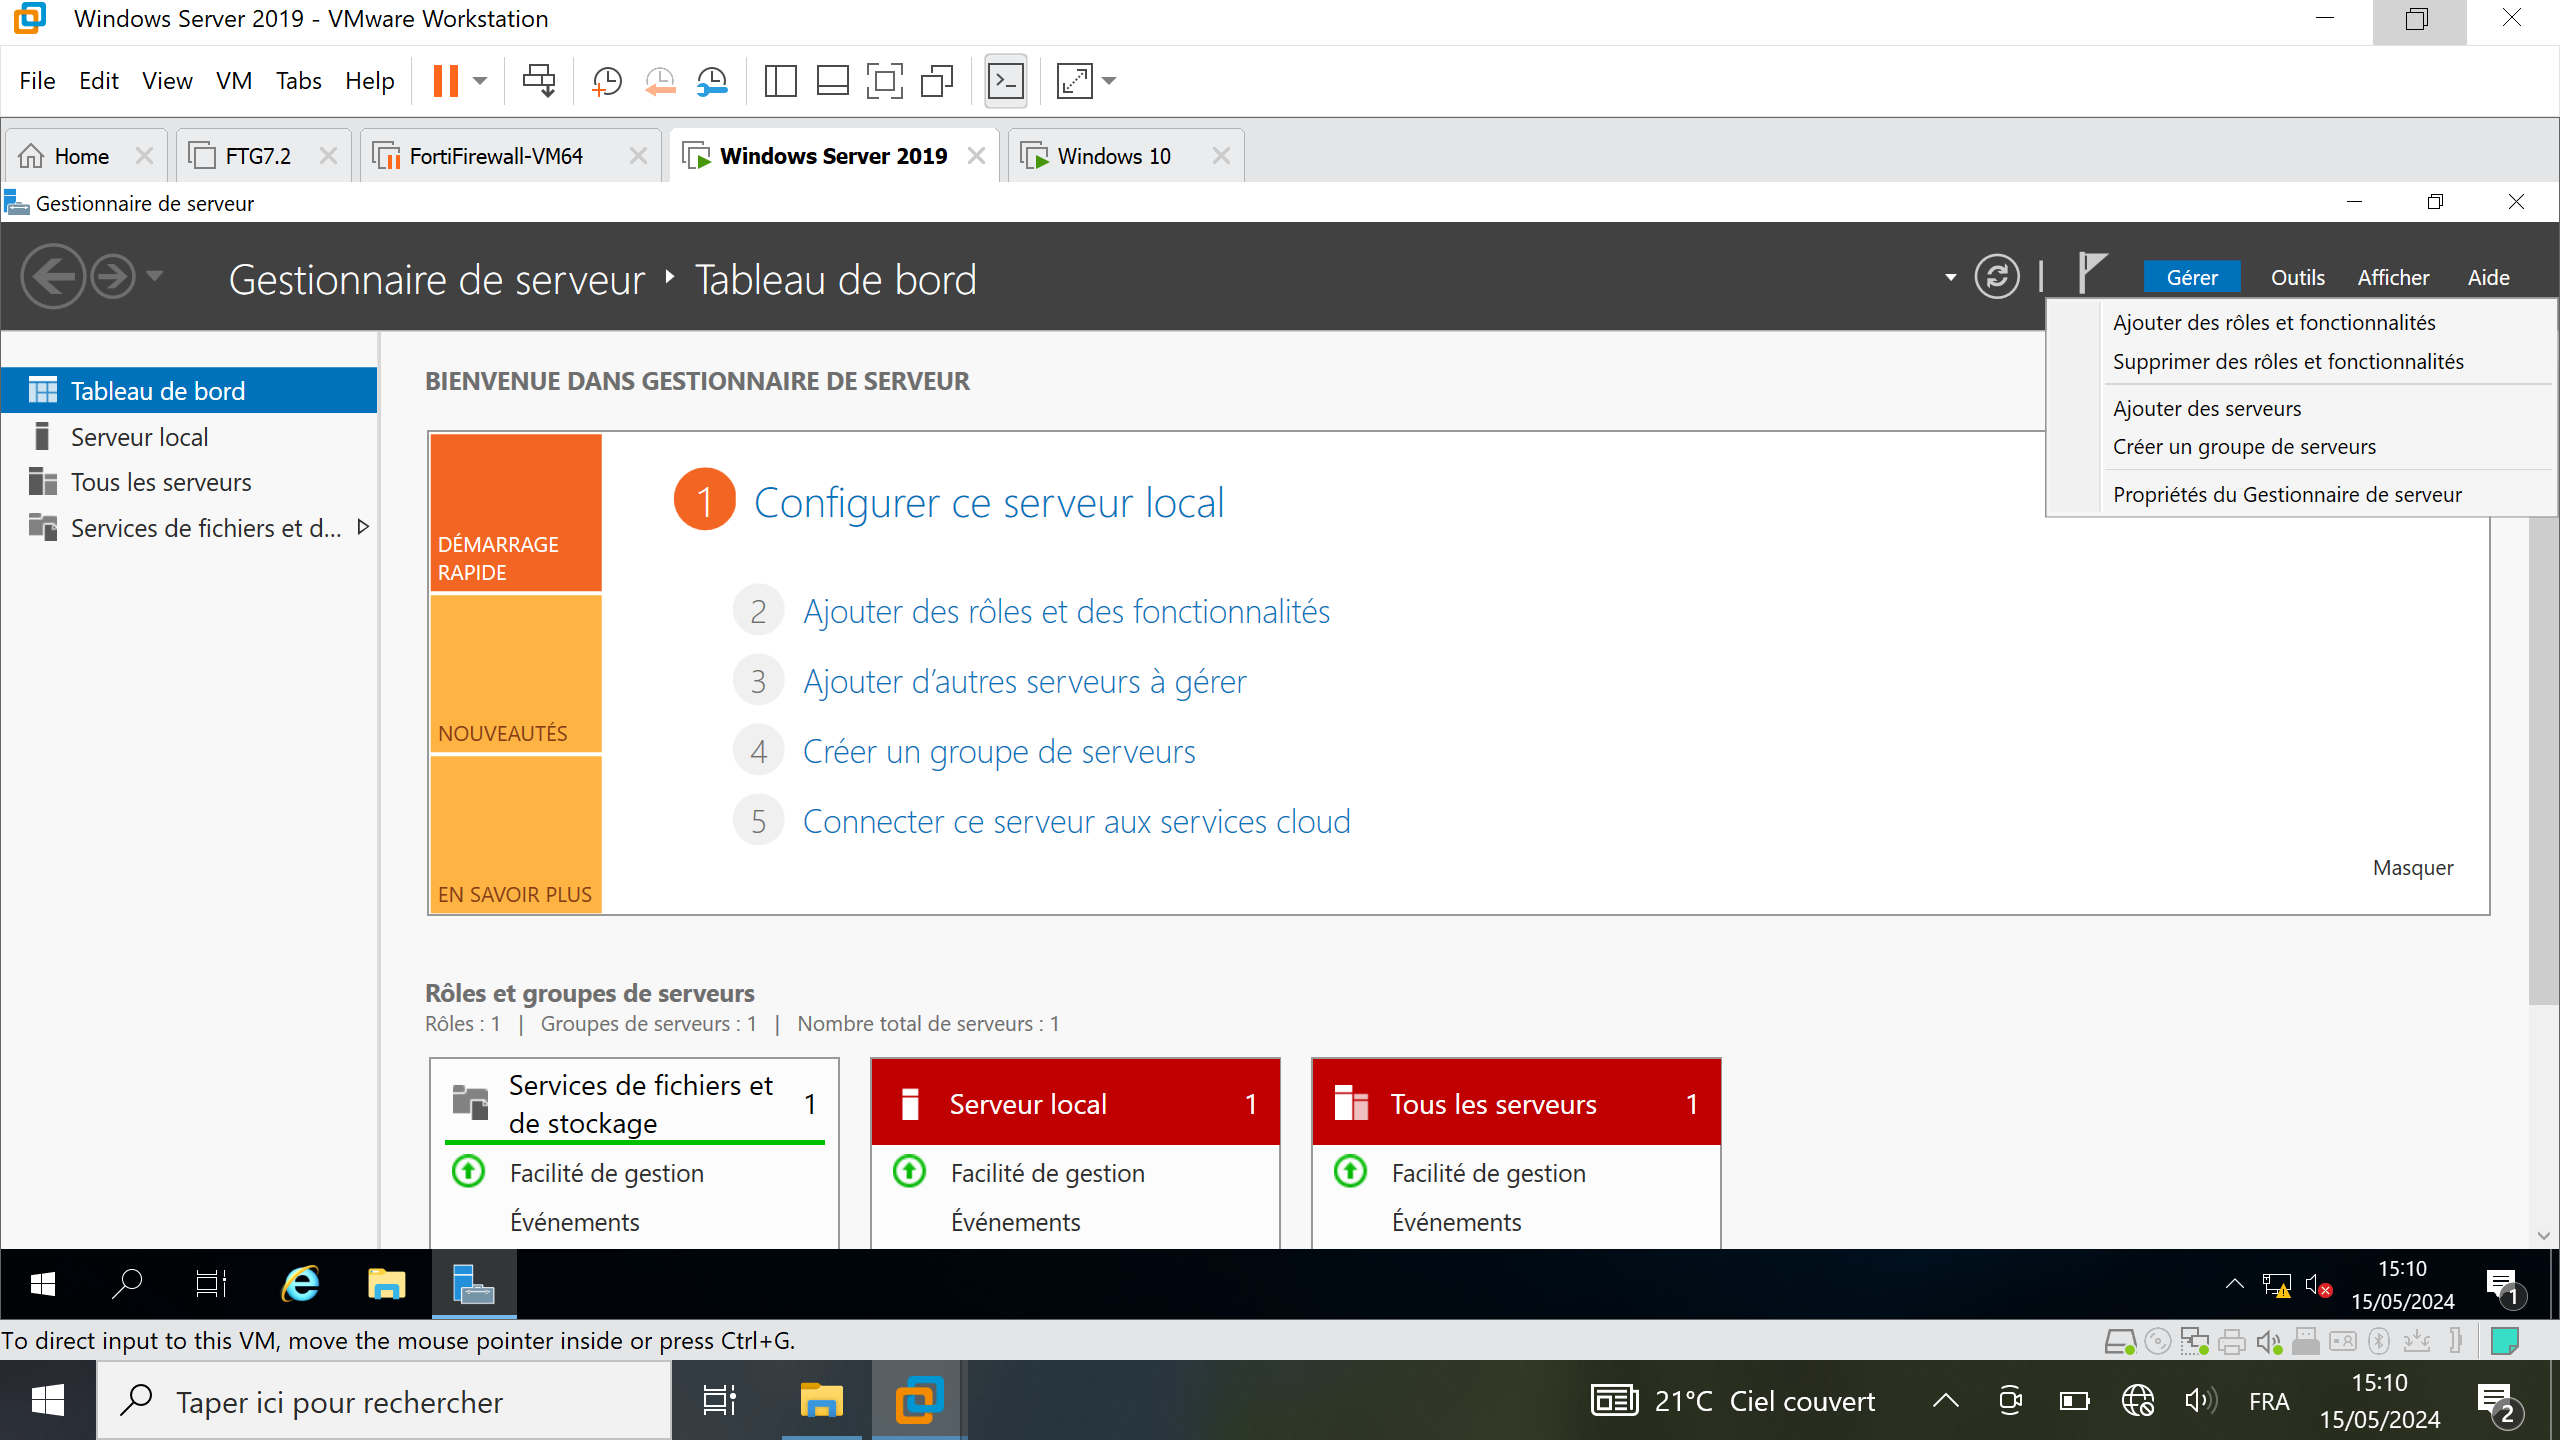The width and height of the screenshot is (2560, 1440).
Task: Select the DÉMARRAGE RAPIDE tile
Action: click(x=516, y=512)
